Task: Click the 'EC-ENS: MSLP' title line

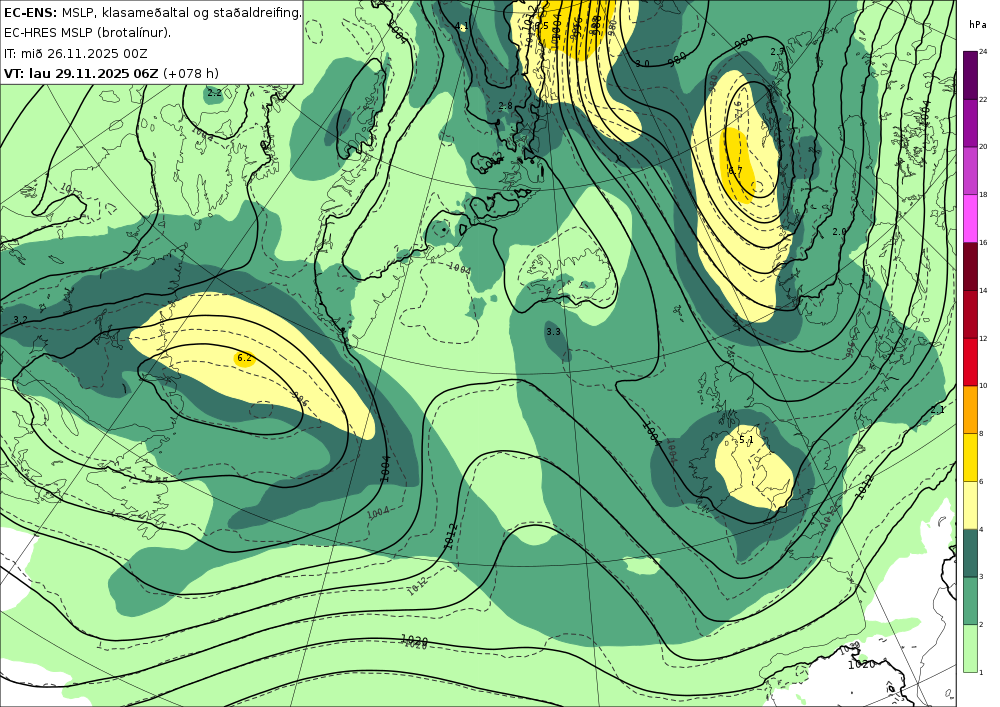Action: pos(152,12)
